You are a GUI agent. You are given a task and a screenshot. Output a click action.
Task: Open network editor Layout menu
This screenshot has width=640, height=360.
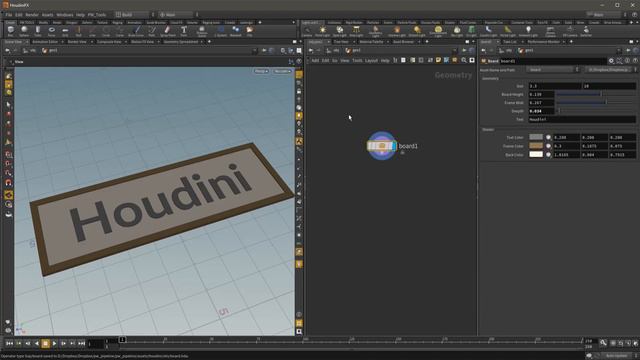(x=371, y=60)
